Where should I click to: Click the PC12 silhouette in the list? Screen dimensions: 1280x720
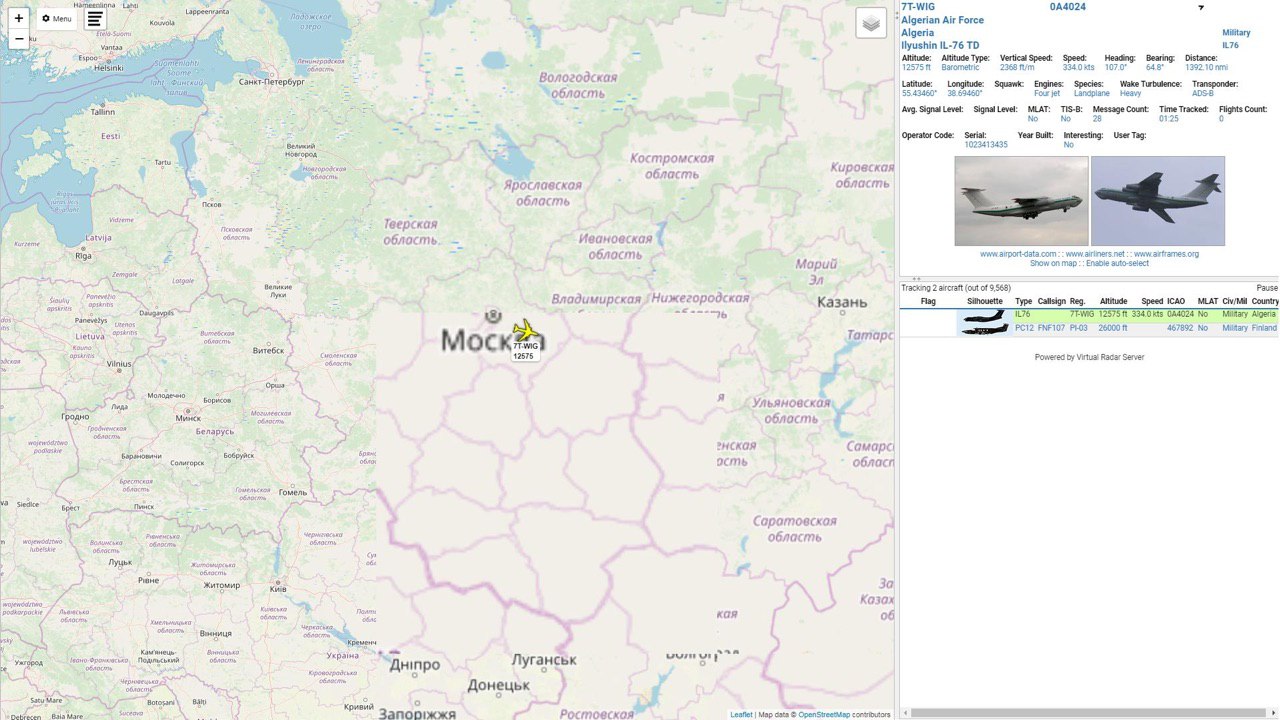pyautogui.click(x=985, y=328)
